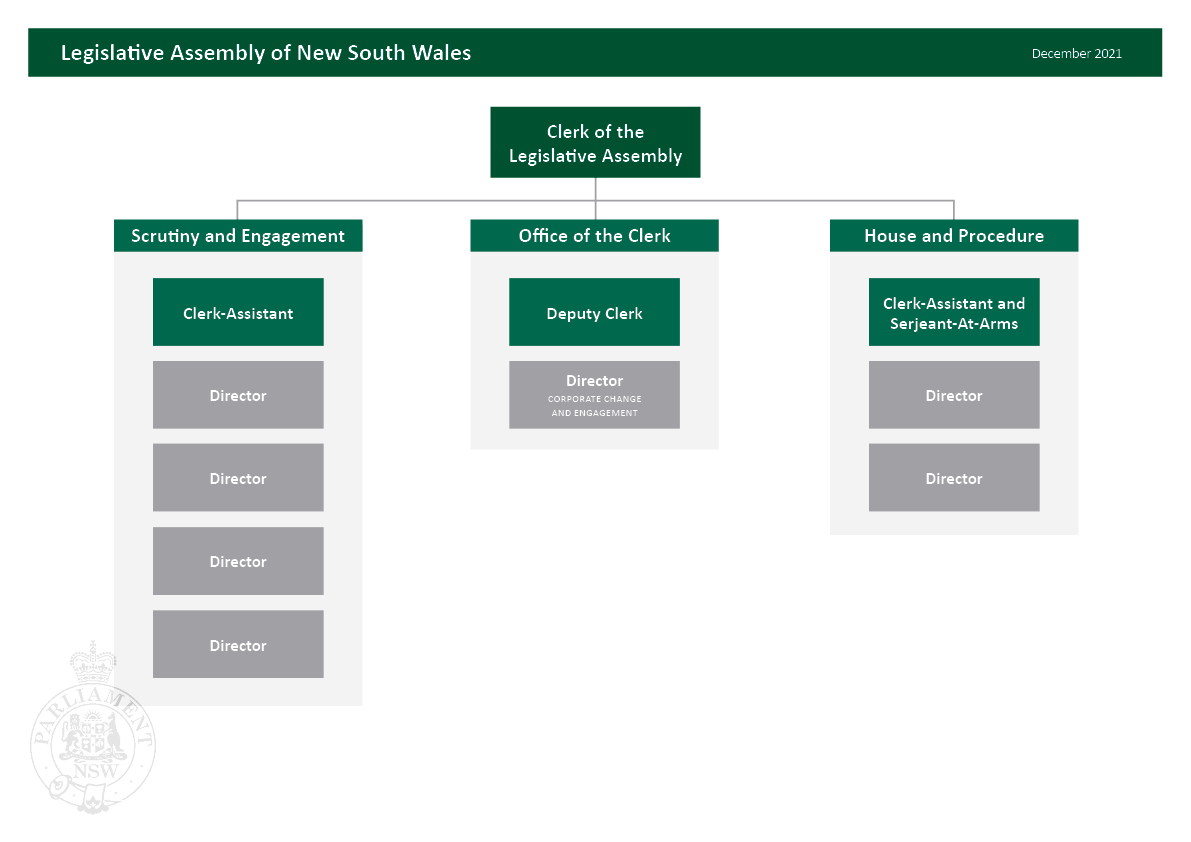Click the 'Legislative Assembly of New South Wales' title
This screenshot has width=1191, height=842.
[266, 52]
